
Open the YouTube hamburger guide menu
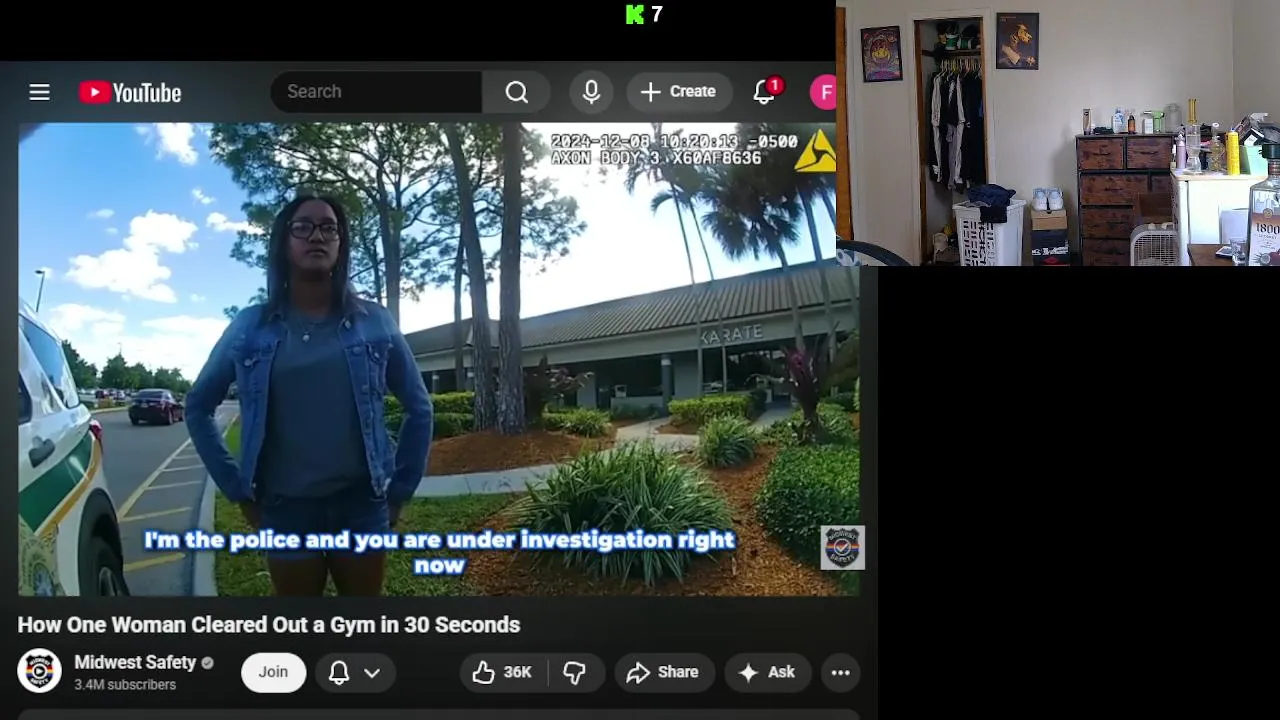[39, 92]
